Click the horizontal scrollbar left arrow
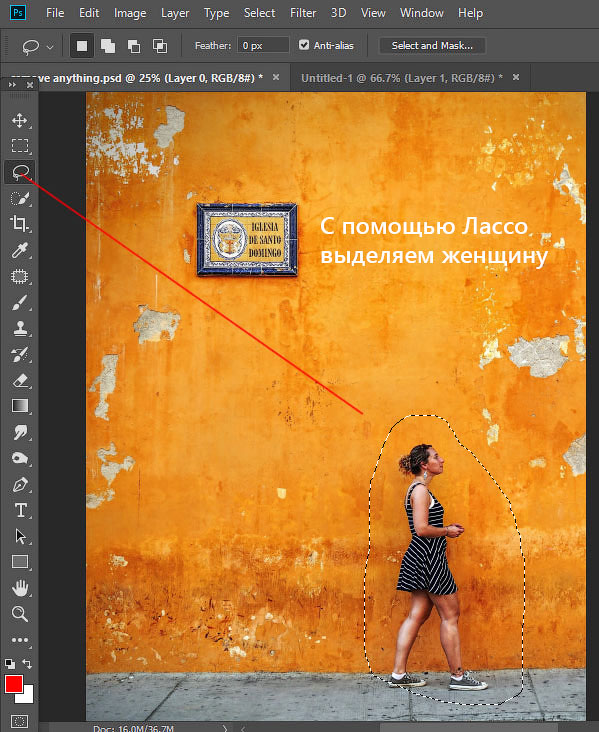Viewport: 599px width, 732px height. coord(243,728)
